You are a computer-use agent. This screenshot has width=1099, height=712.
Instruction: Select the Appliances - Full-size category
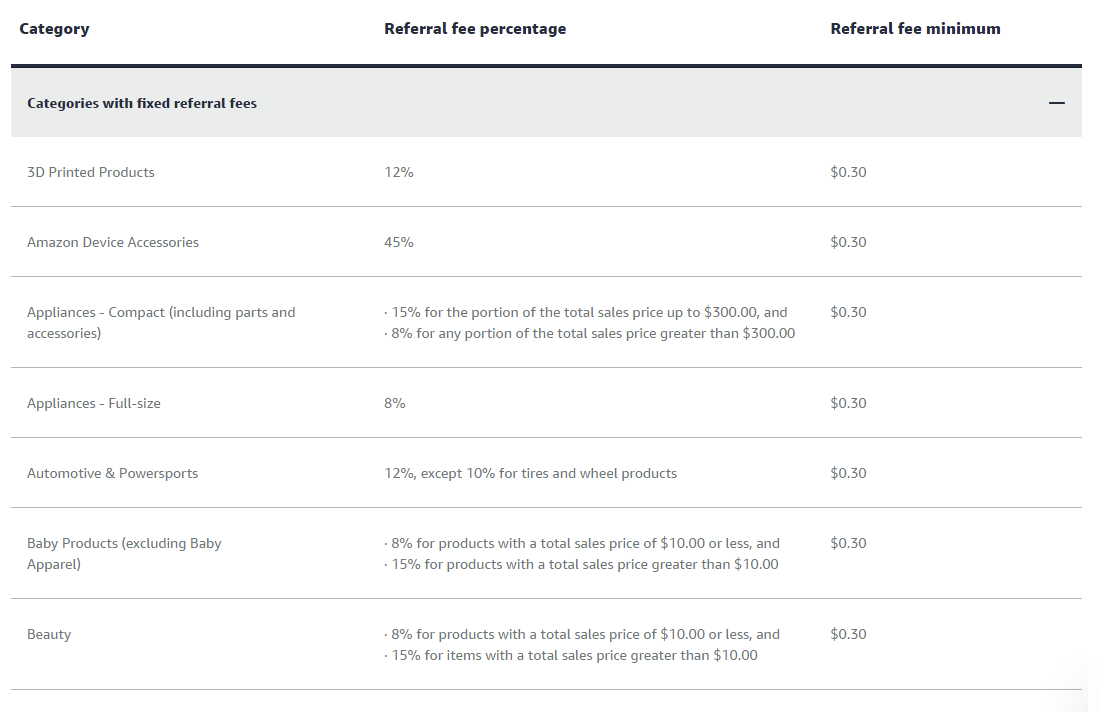[x=94, y=403]
